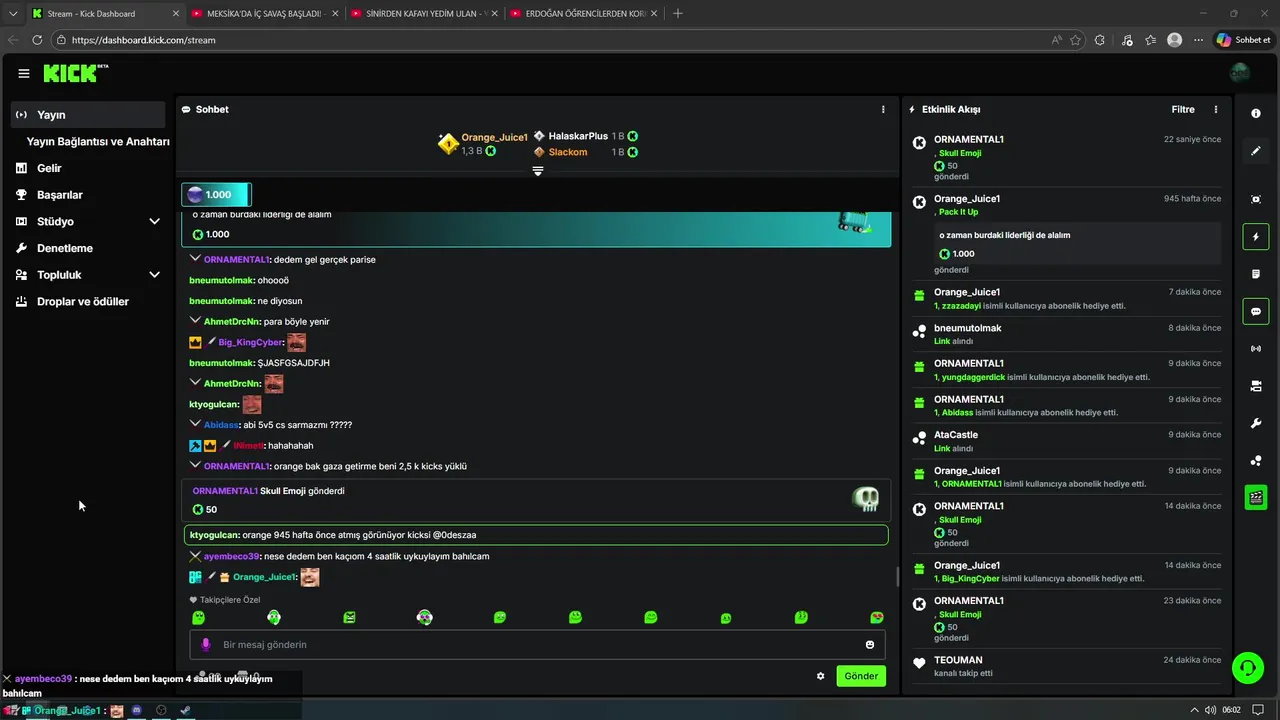Click bneumutolmak Link alındı event

(x=1066, y=334)
